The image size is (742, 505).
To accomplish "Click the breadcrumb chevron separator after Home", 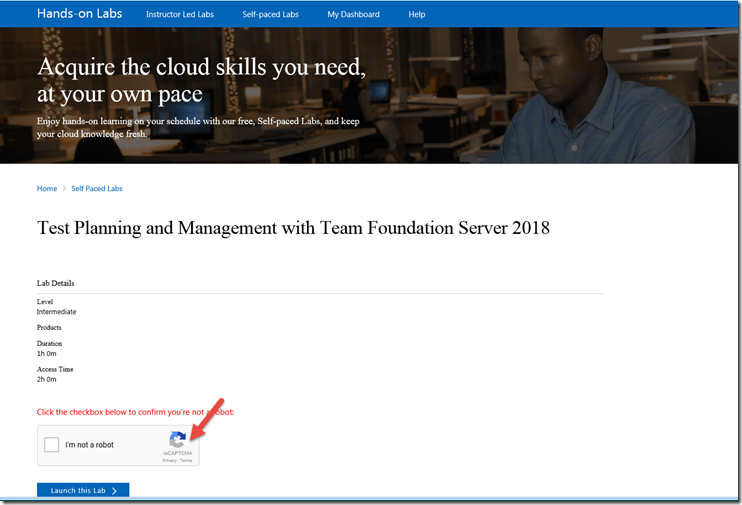I will [x=64, y=188].
